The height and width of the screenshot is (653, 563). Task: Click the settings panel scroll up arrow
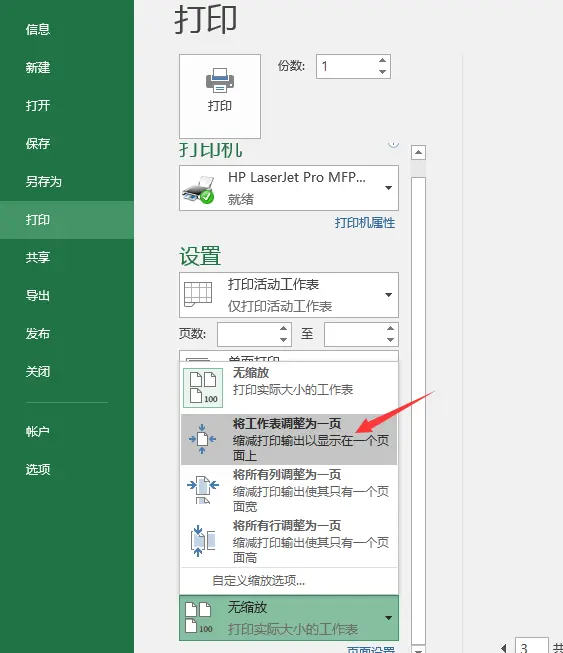tap(418, 152)
